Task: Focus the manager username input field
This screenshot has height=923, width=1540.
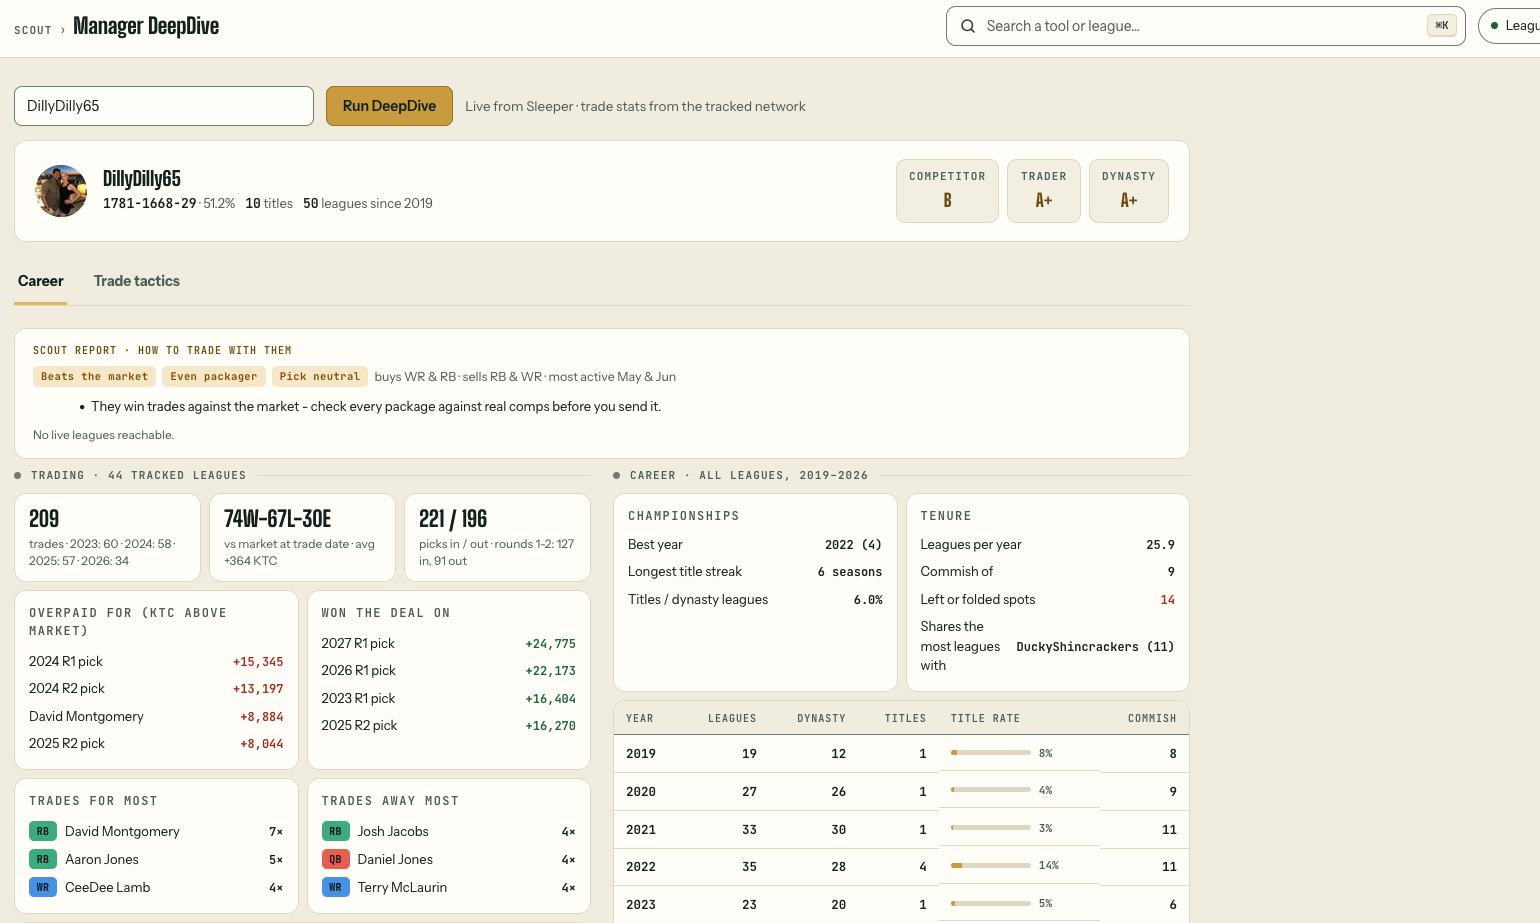Action: (x=164, y=106)
